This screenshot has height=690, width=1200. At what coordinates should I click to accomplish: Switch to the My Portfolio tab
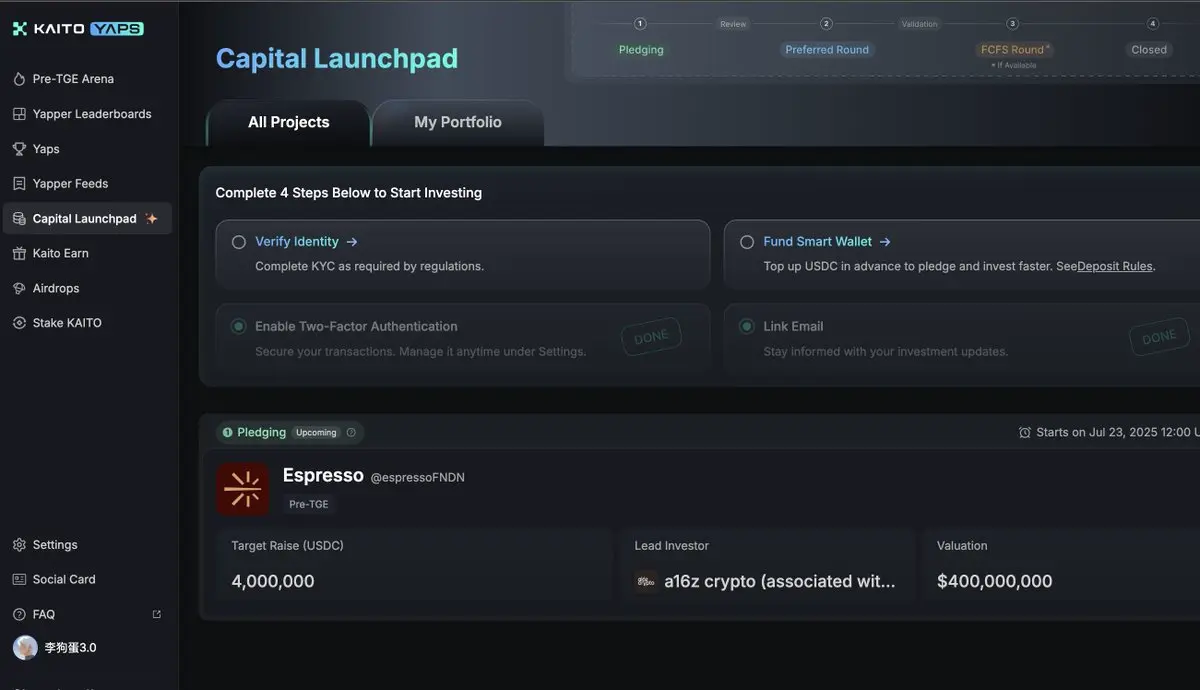pos(458,123)
